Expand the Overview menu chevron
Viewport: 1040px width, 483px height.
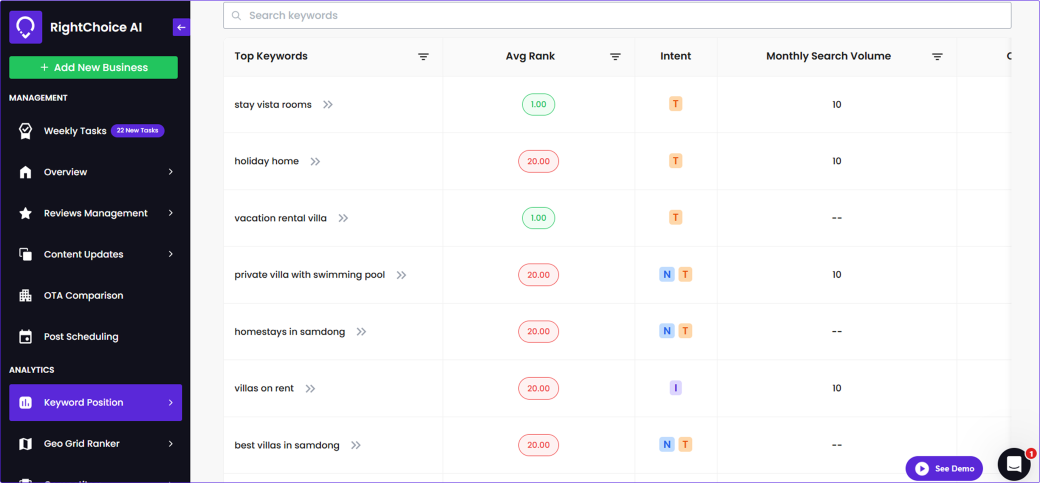click(x=170, y=172)
